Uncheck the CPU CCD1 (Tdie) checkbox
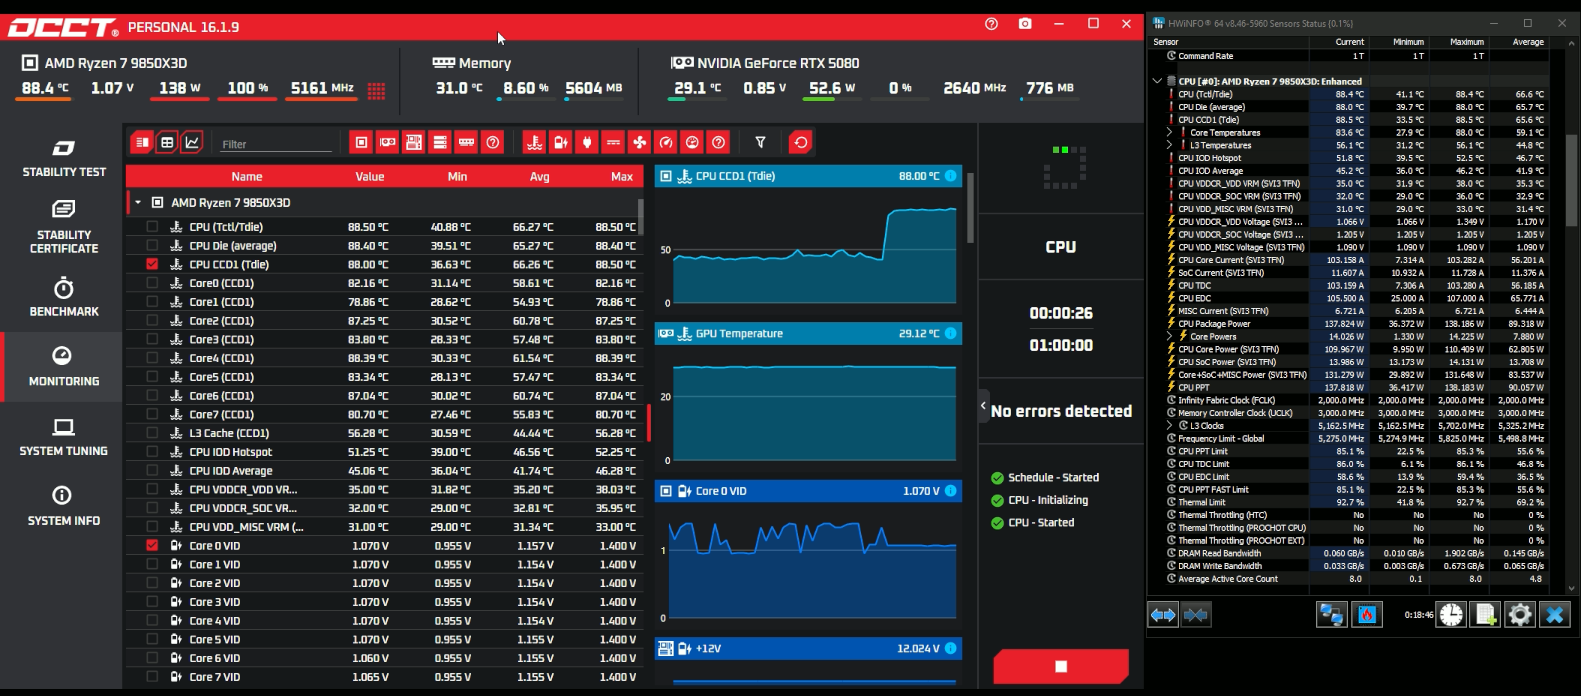1581x696 pixels. tap(152, 264)
